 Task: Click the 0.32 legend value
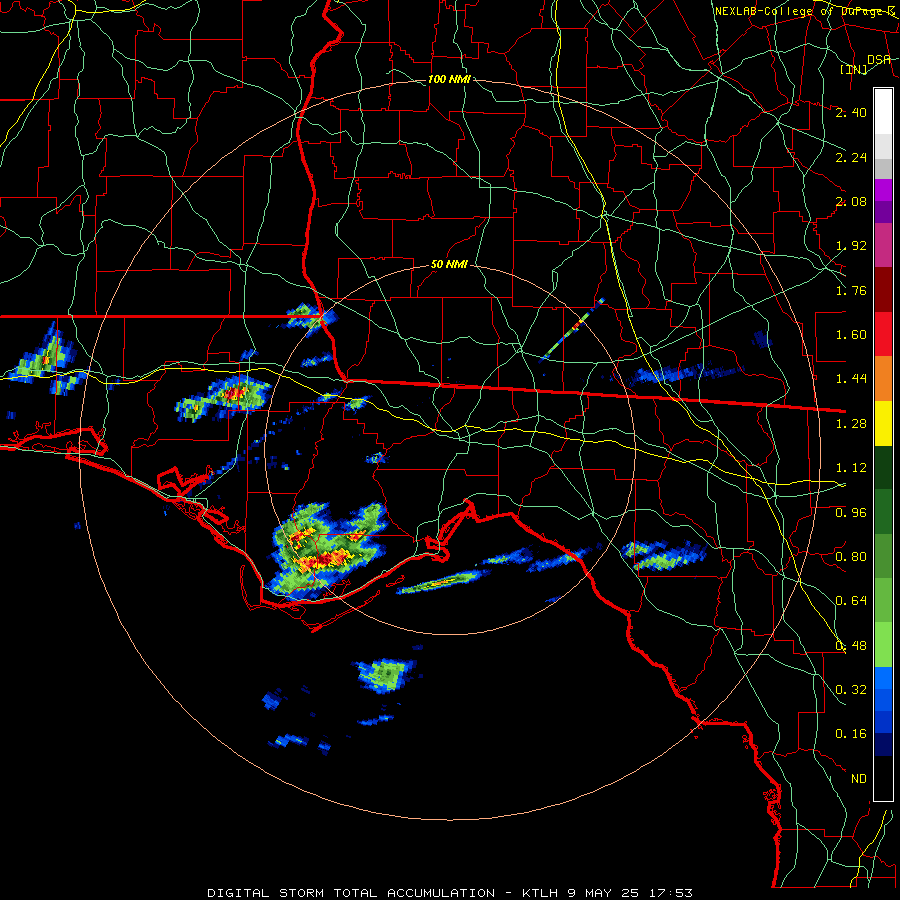click(x=851, y=690)
